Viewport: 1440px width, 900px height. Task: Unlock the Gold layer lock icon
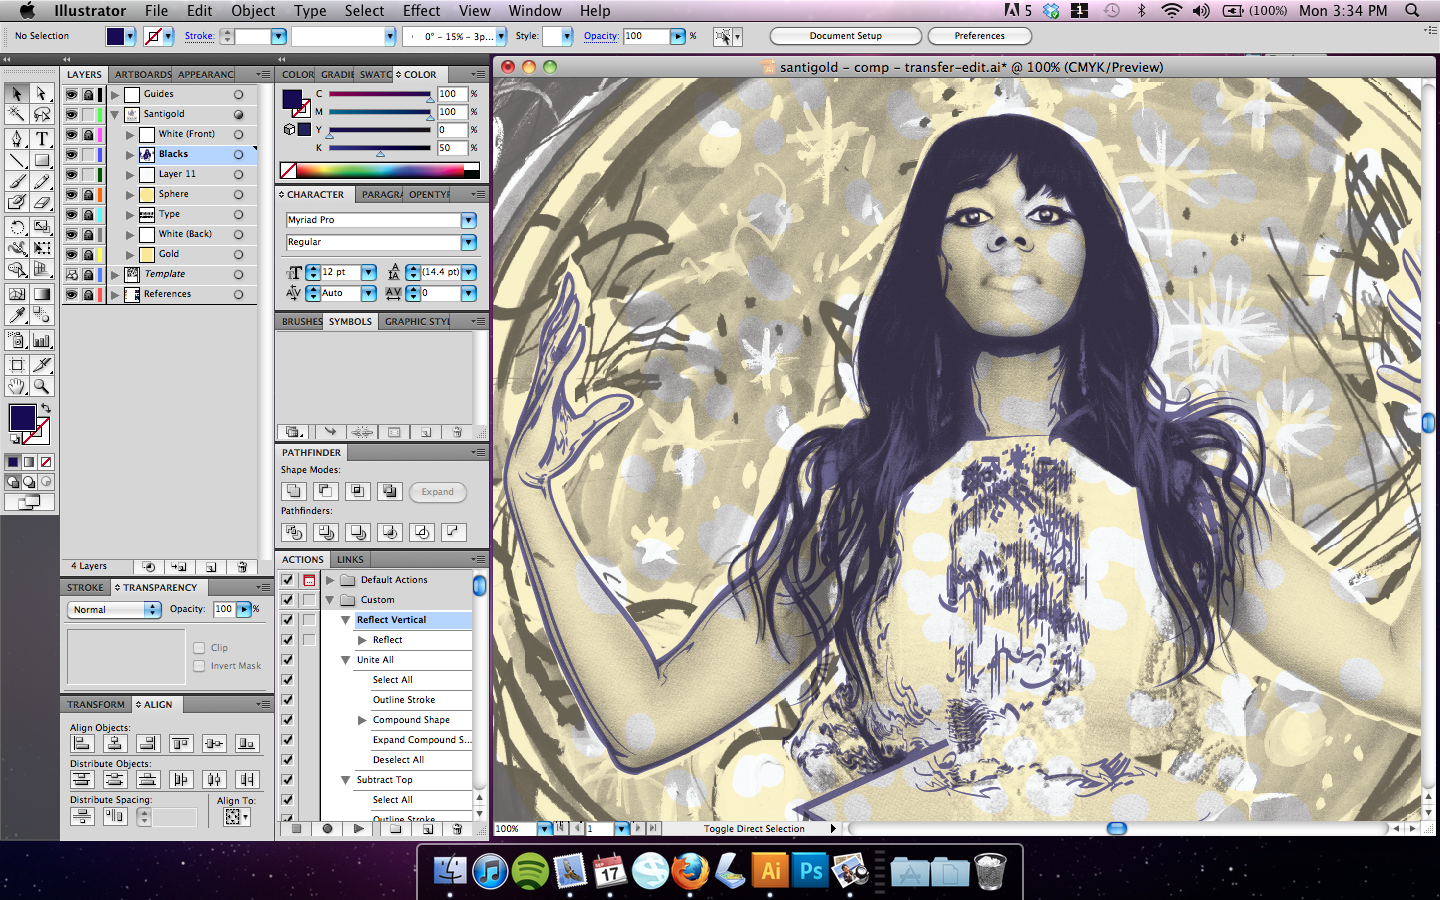88,254
